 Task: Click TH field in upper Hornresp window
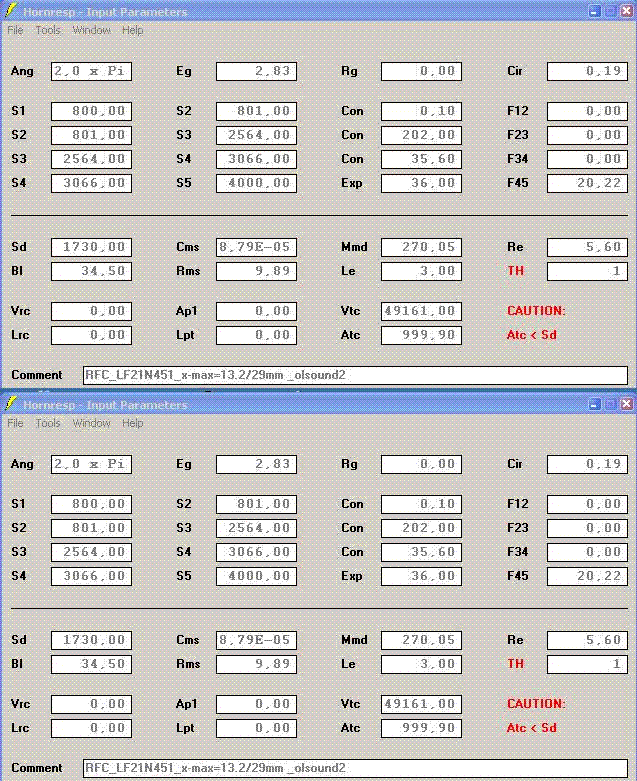click(587, 271)
